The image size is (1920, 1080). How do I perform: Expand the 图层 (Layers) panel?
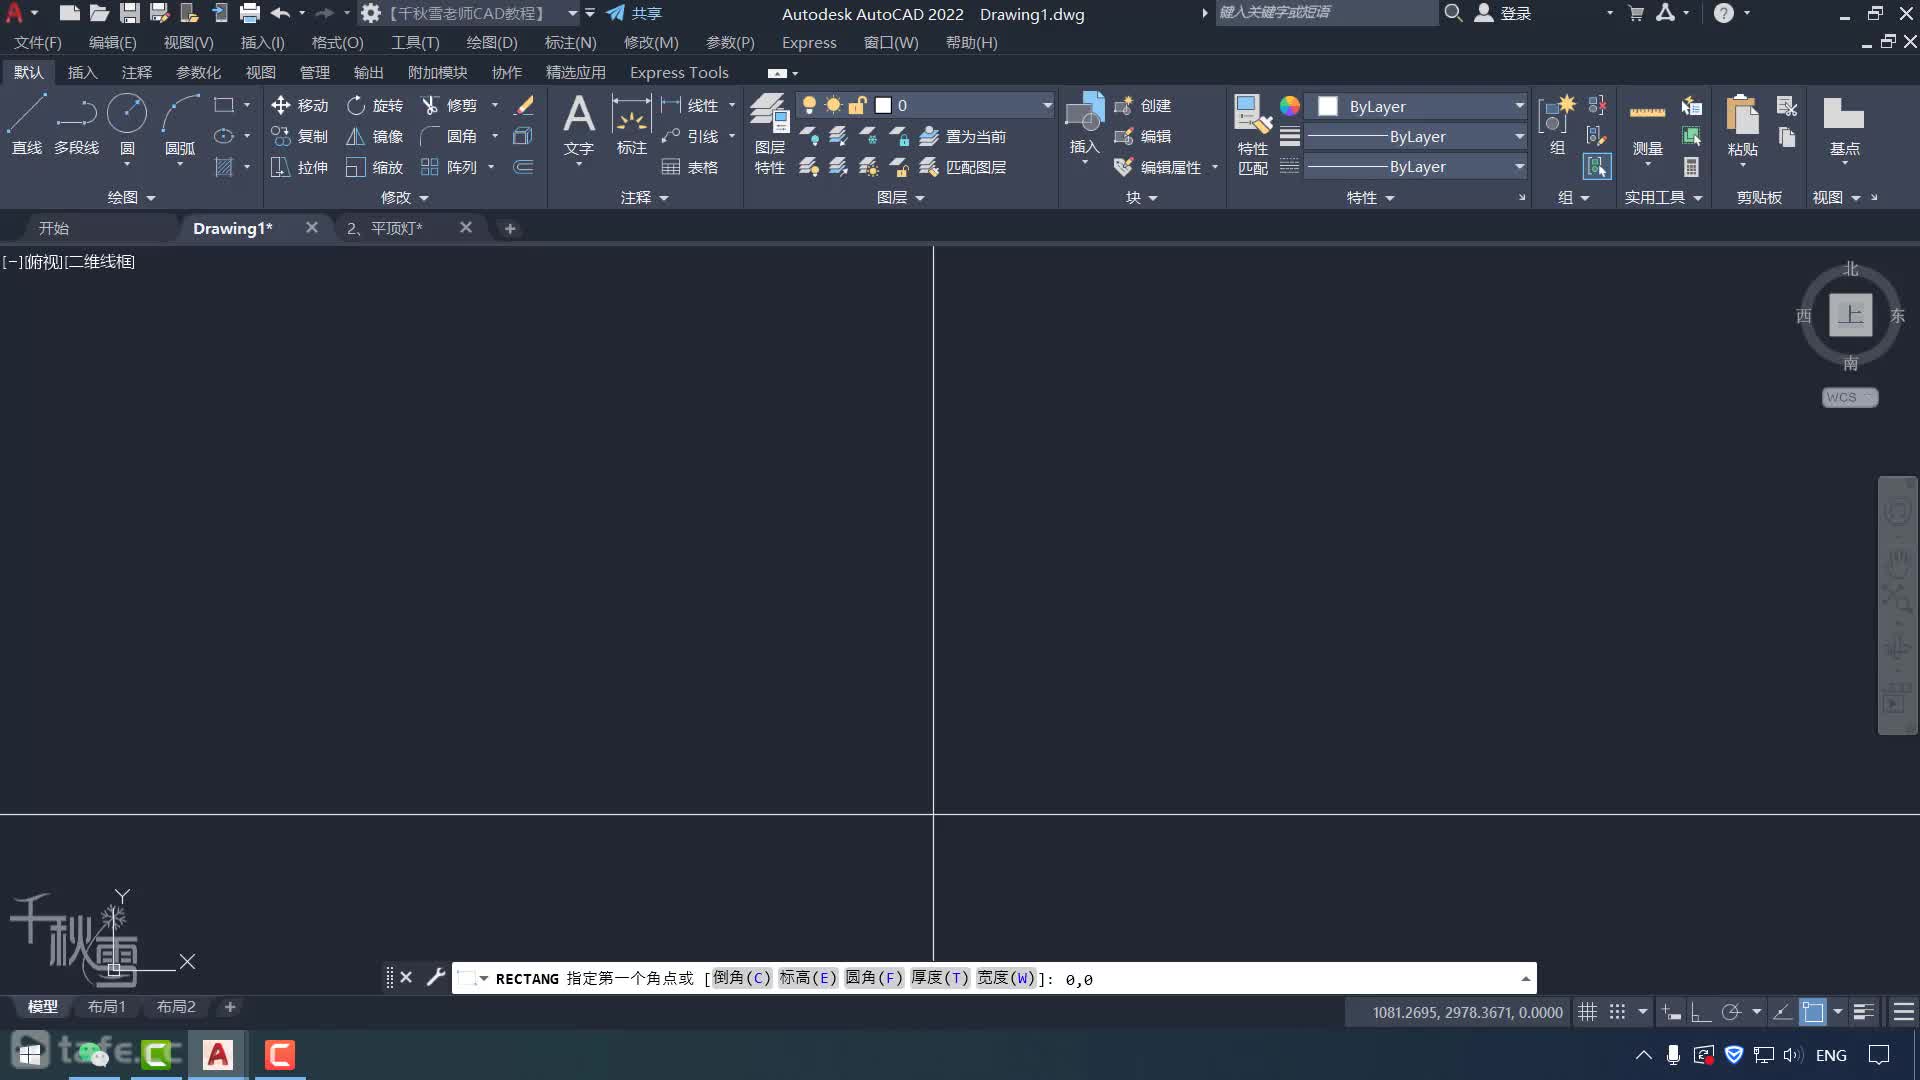[901, 198]
